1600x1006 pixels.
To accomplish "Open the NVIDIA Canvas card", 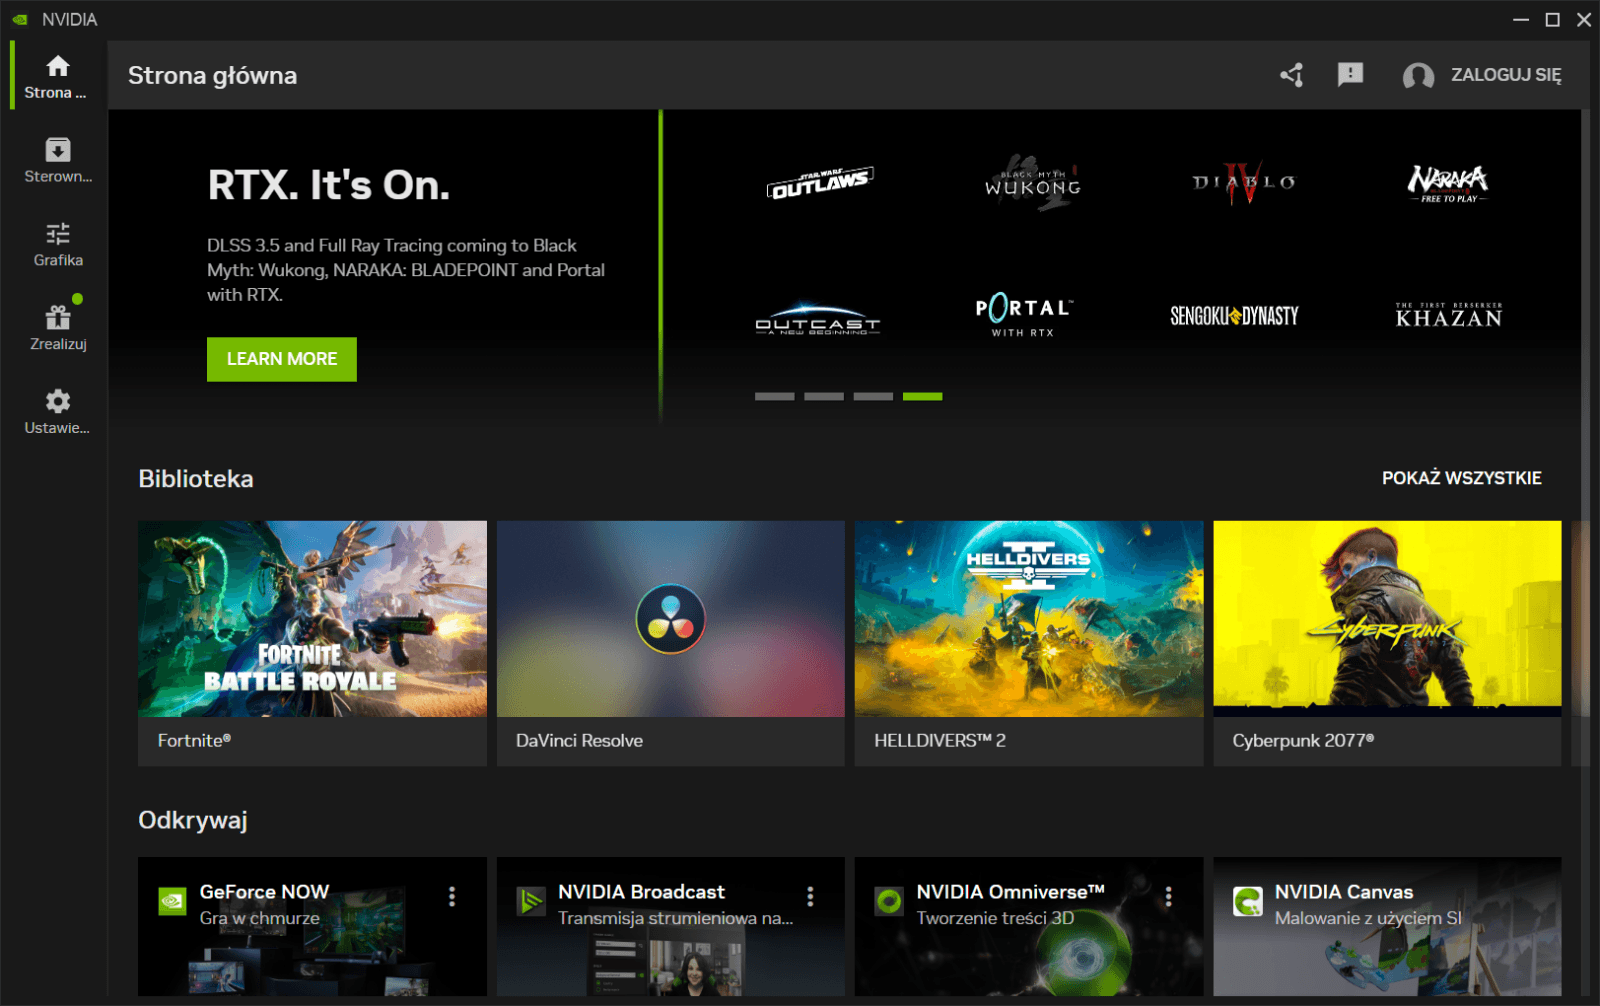I will point(1387,925).
